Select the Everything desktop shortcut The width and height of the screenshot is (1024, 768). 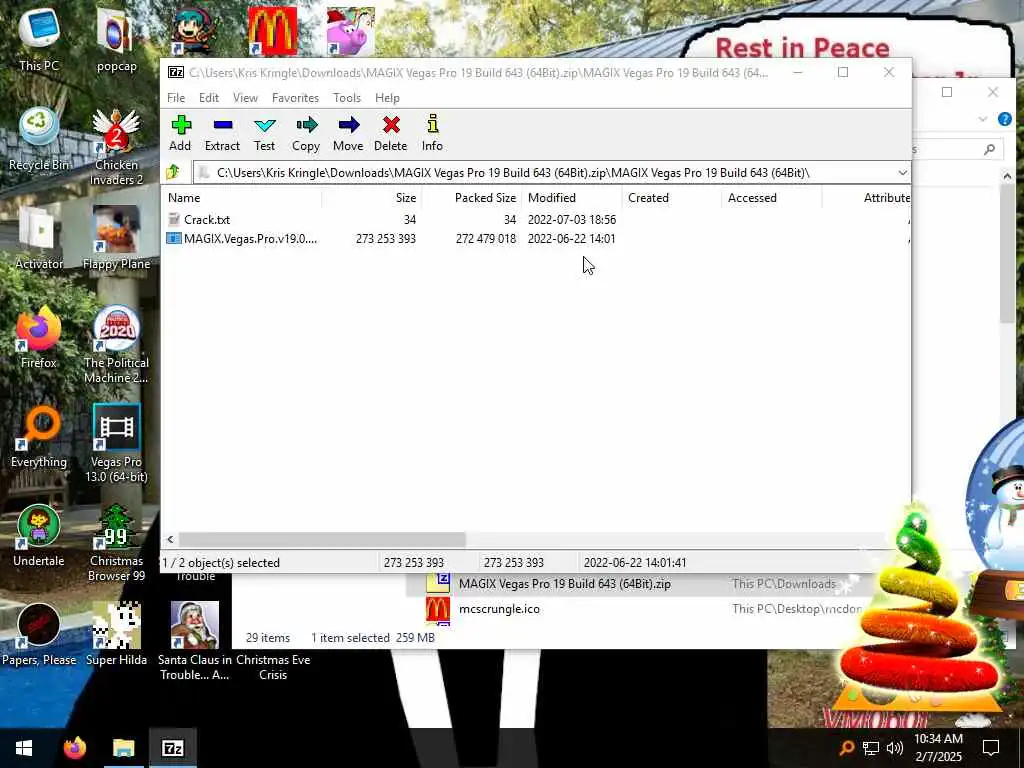[x=39, y=436]
